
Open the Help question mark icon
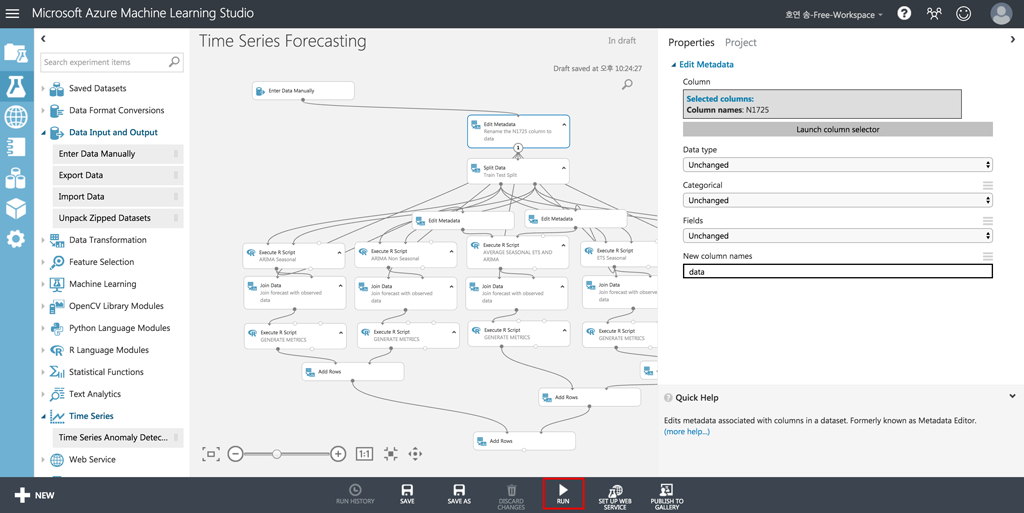pyautogui.click(x=904, y=13)
